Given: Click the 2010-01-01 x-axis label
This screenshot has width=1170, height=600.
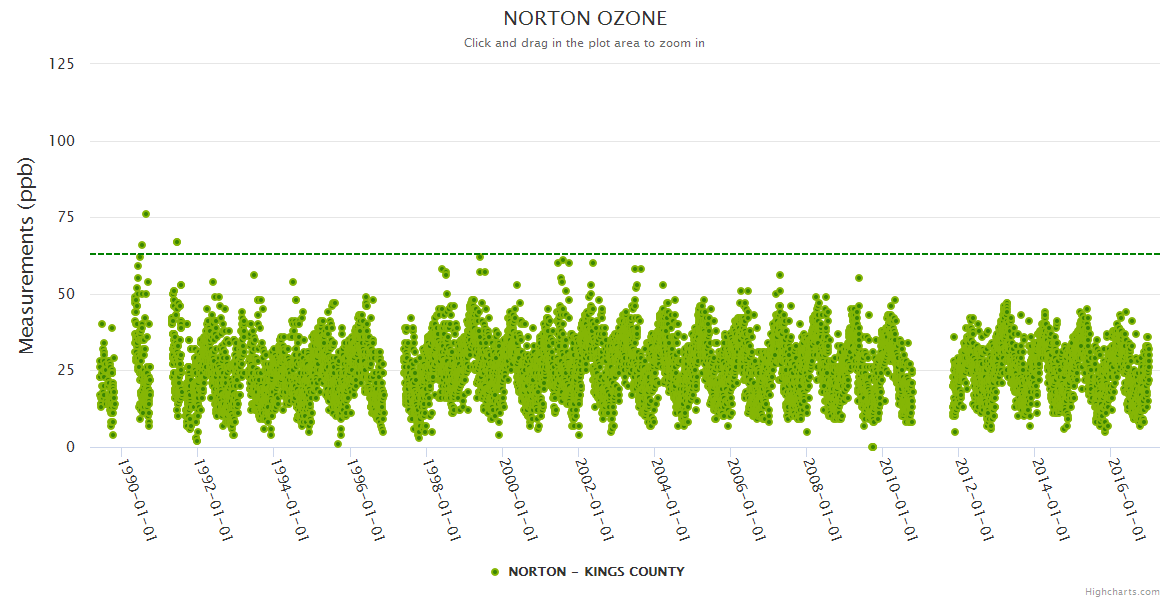Looking at the screenshot, I should (x=901, y=499).
